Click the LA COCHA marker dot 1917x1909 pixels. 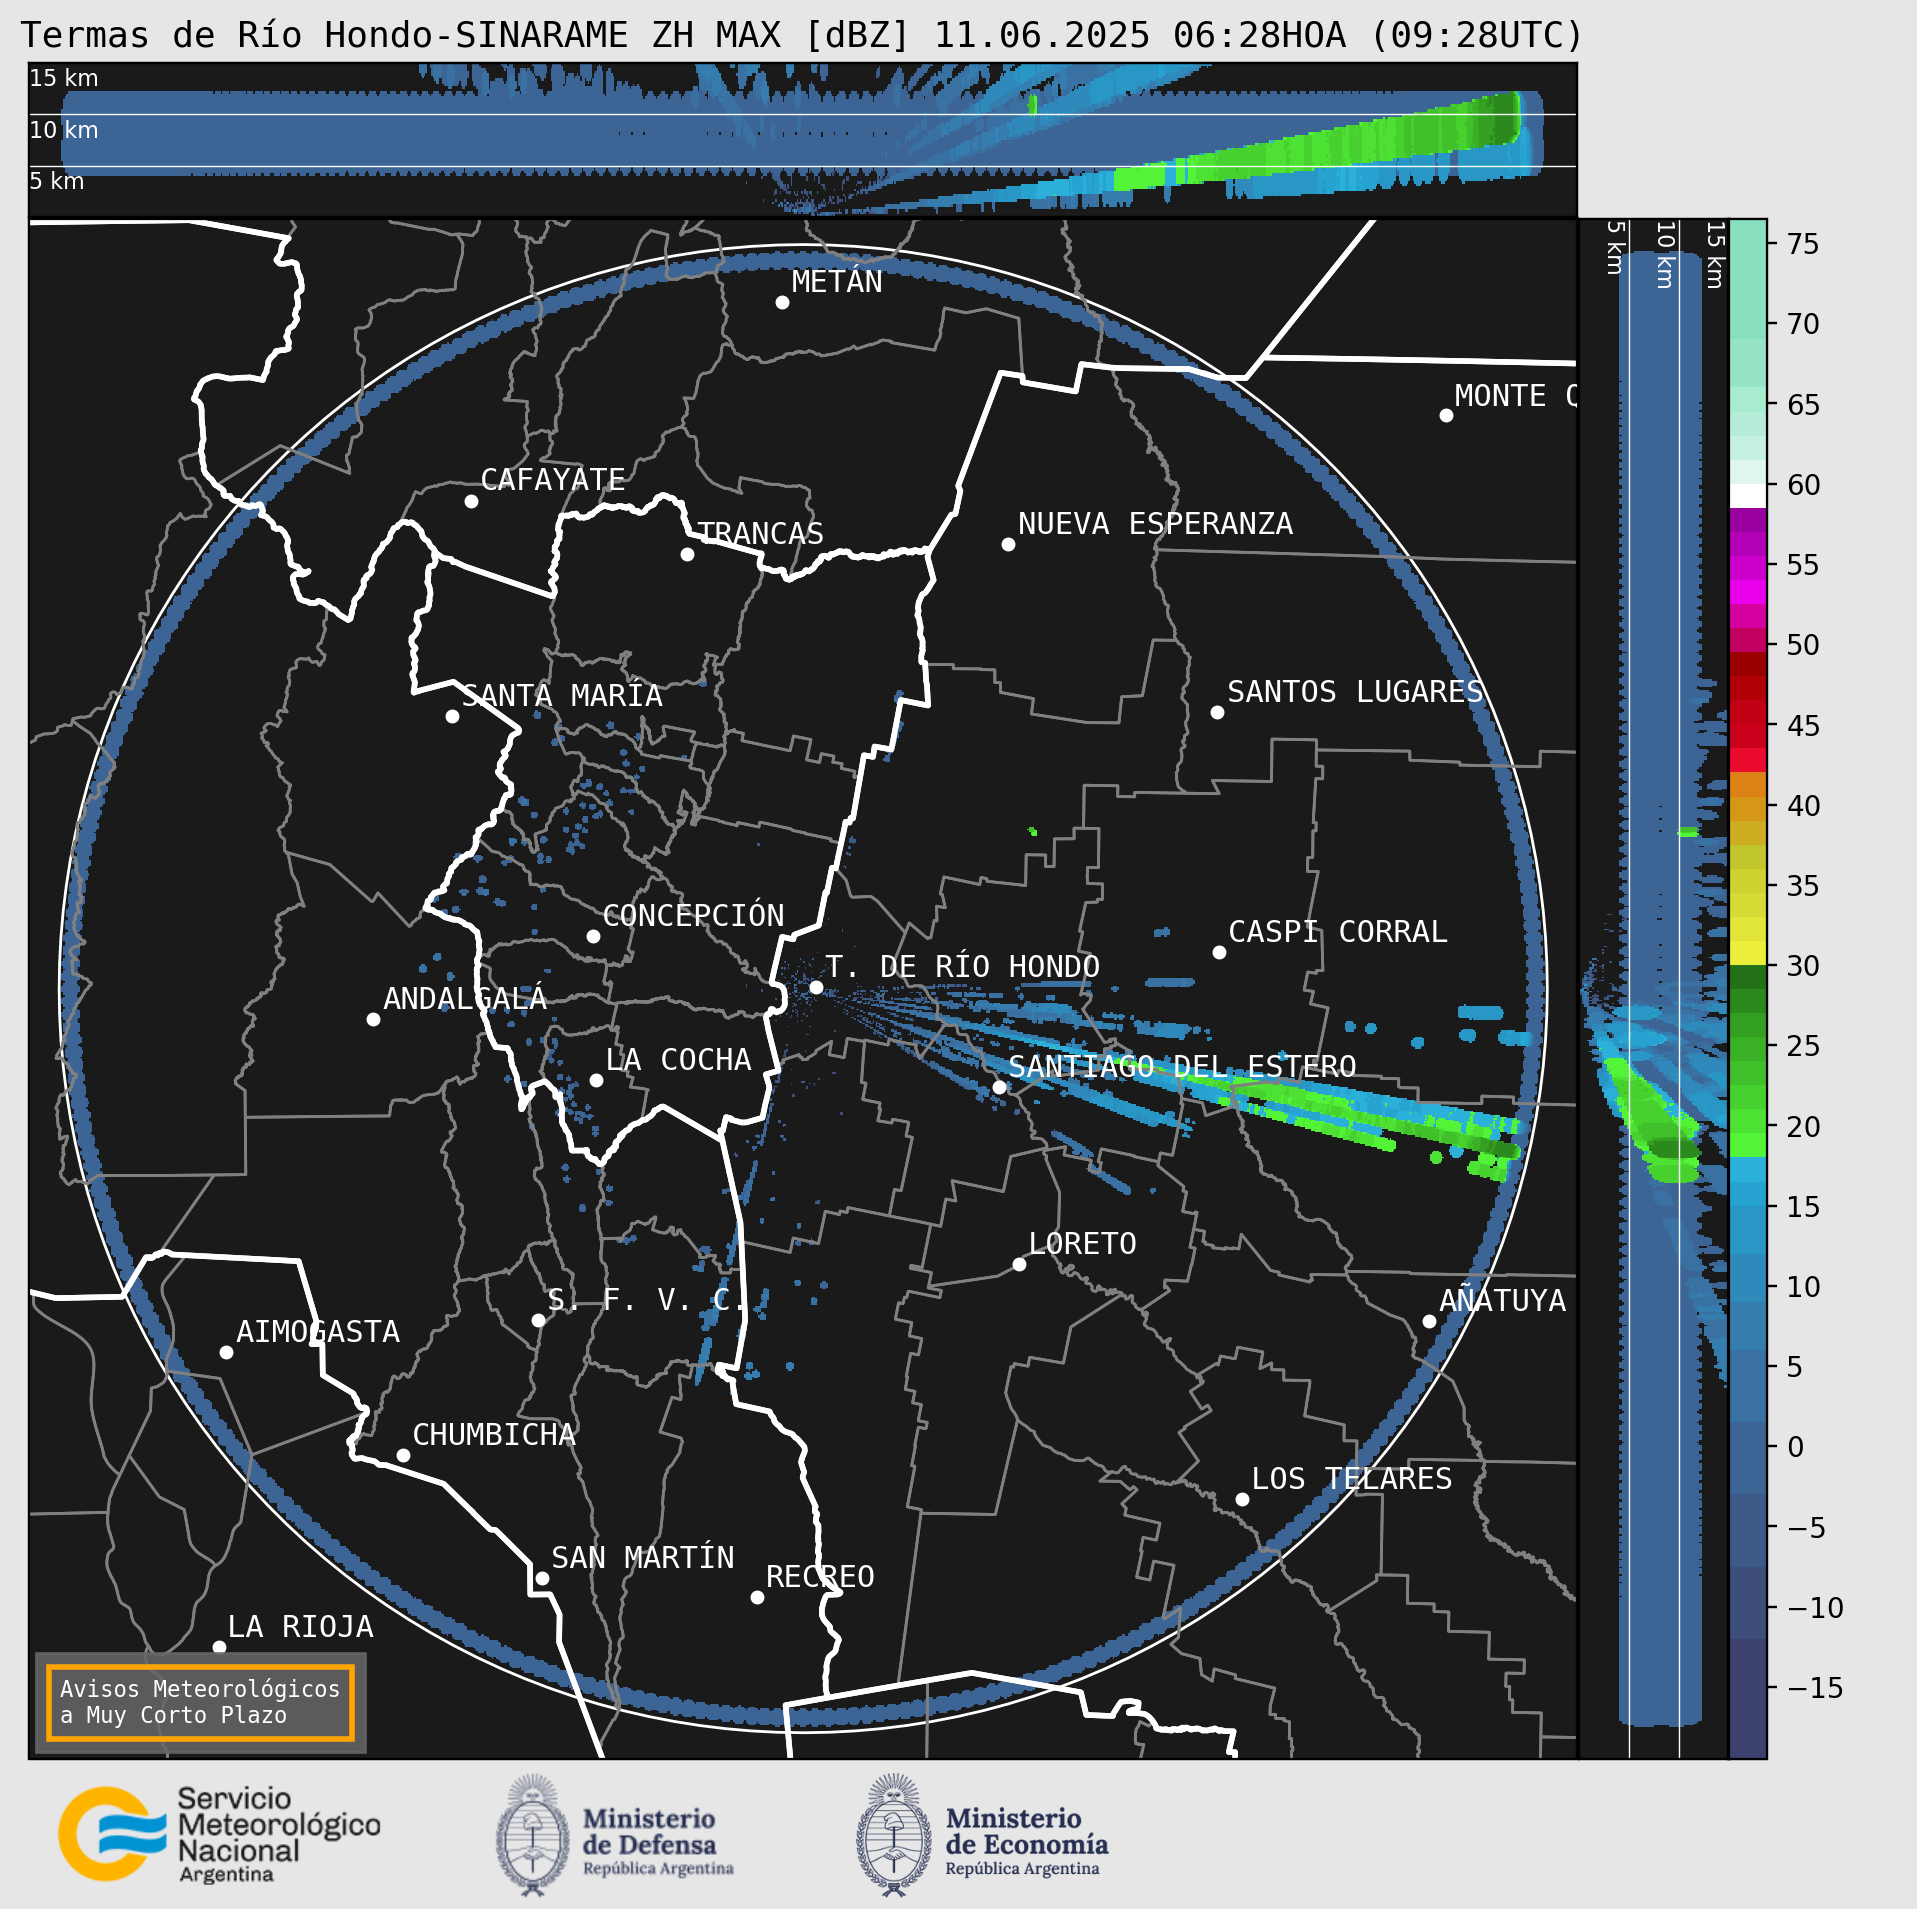(596, 1080)
